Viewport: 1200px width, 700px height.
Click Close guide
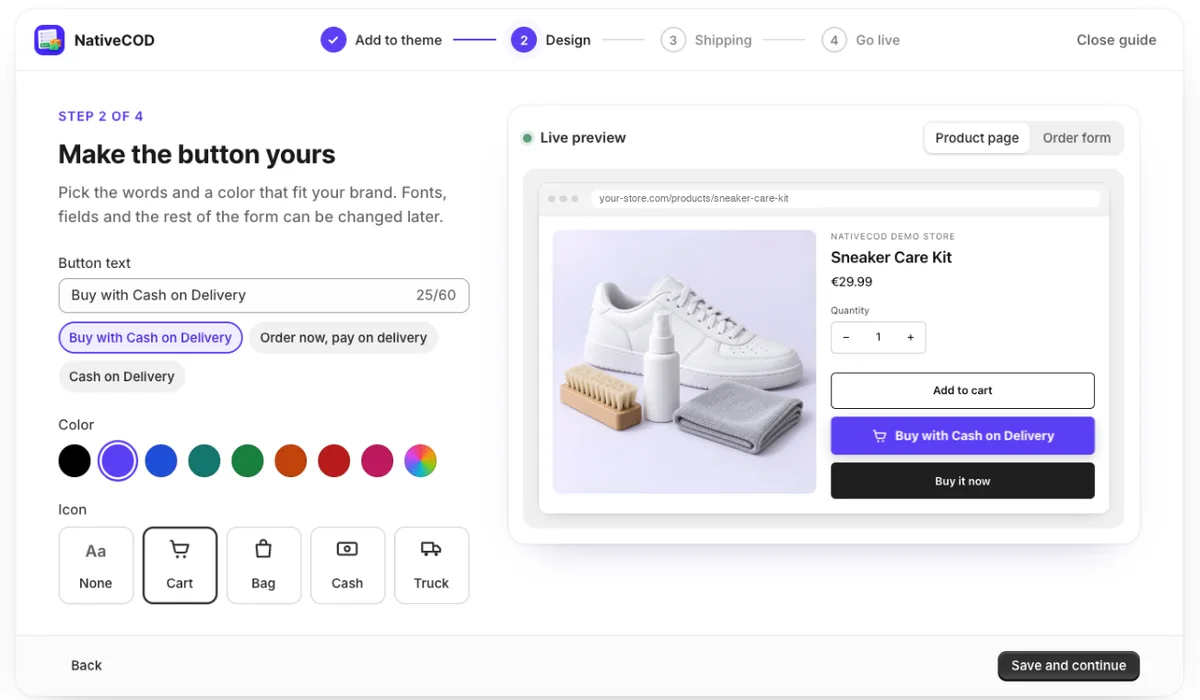(1116, 40)
